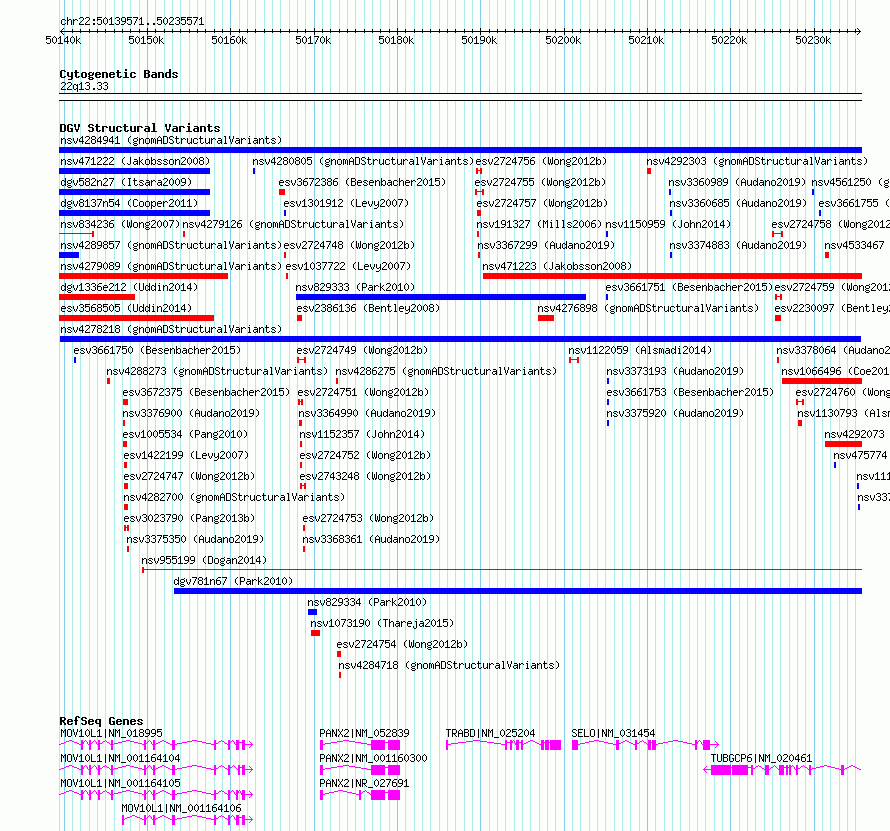Click esv1301912 (Levy2007) variant label
The width and height of the screenshot is (890, 831).
click(346, 203)
